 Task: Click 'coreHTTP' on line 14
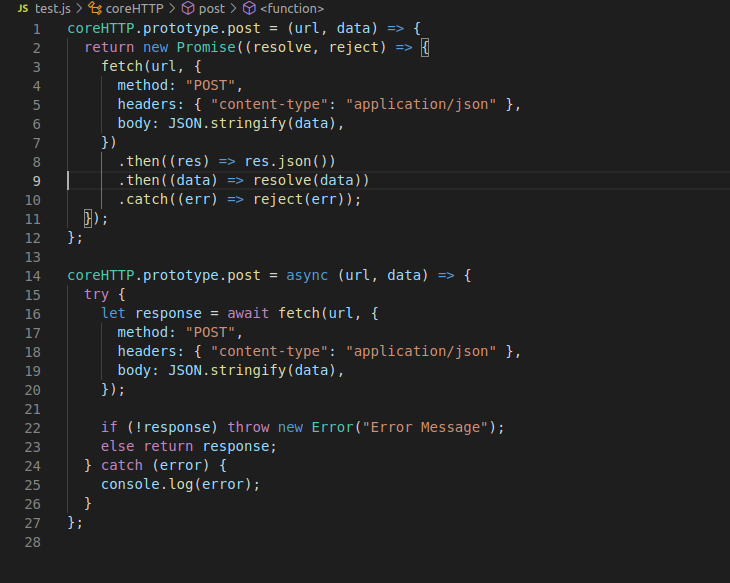coord(101,276)
